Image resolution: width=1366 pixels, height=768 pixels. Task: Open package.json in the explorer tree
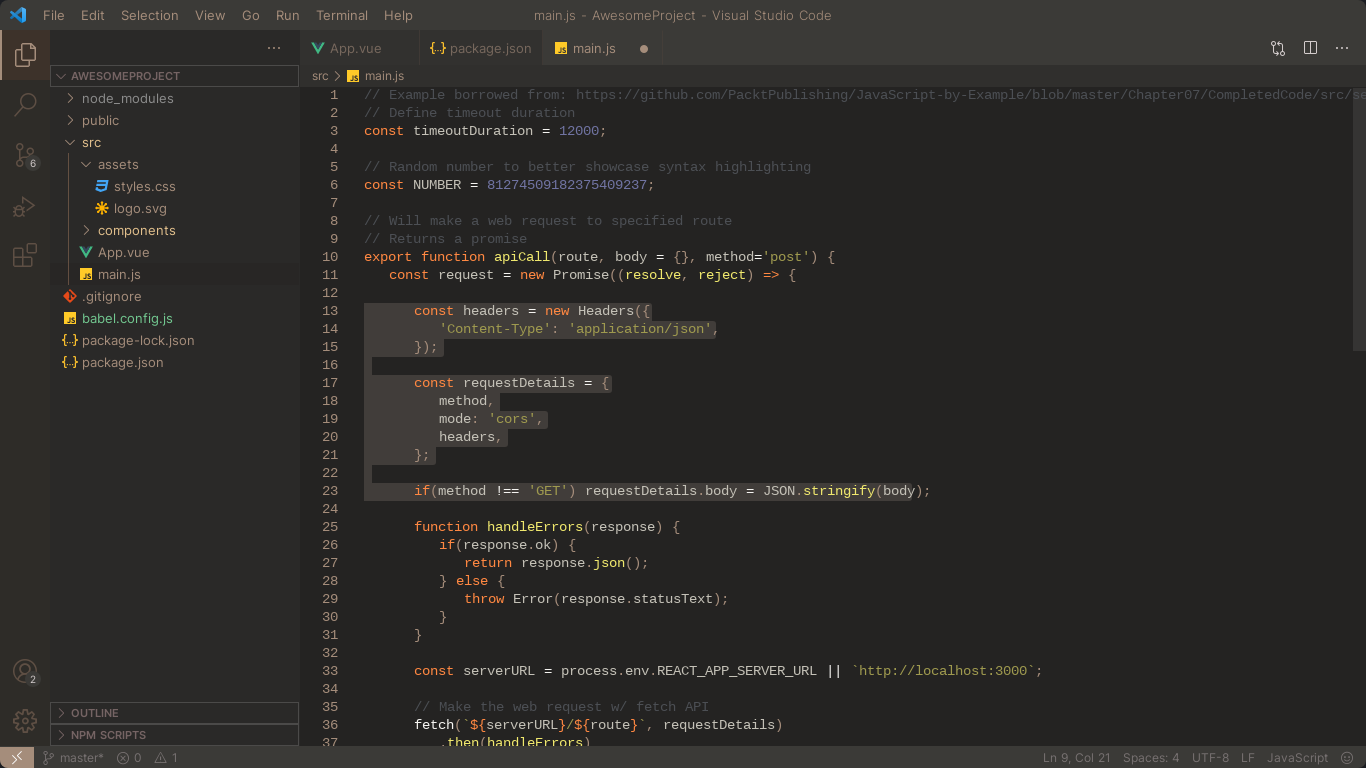click(175, 362)
